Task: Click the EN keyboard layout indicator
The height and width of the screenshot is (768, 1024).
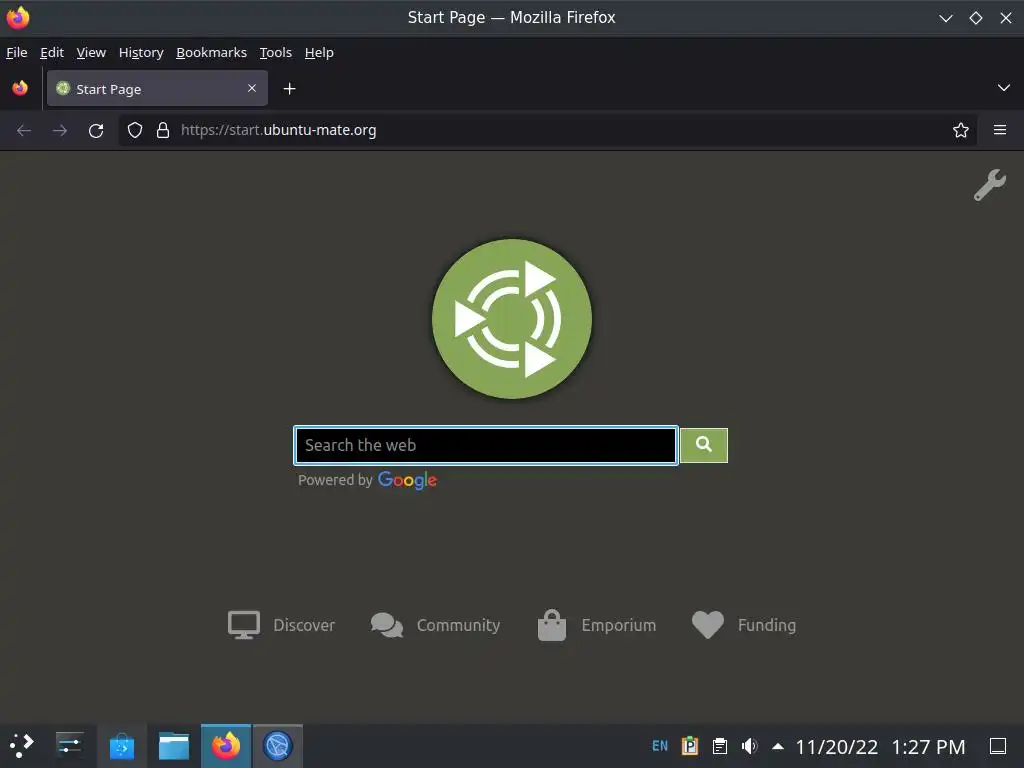Action: 660,746
